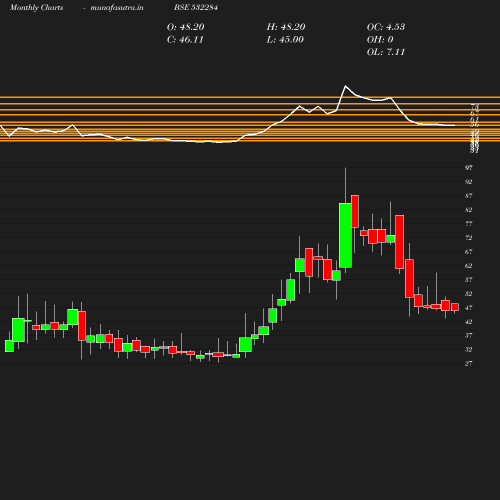Select the high value 'H: 48.20'
This screenshot has height=500, width=500.
coord(286,27)
